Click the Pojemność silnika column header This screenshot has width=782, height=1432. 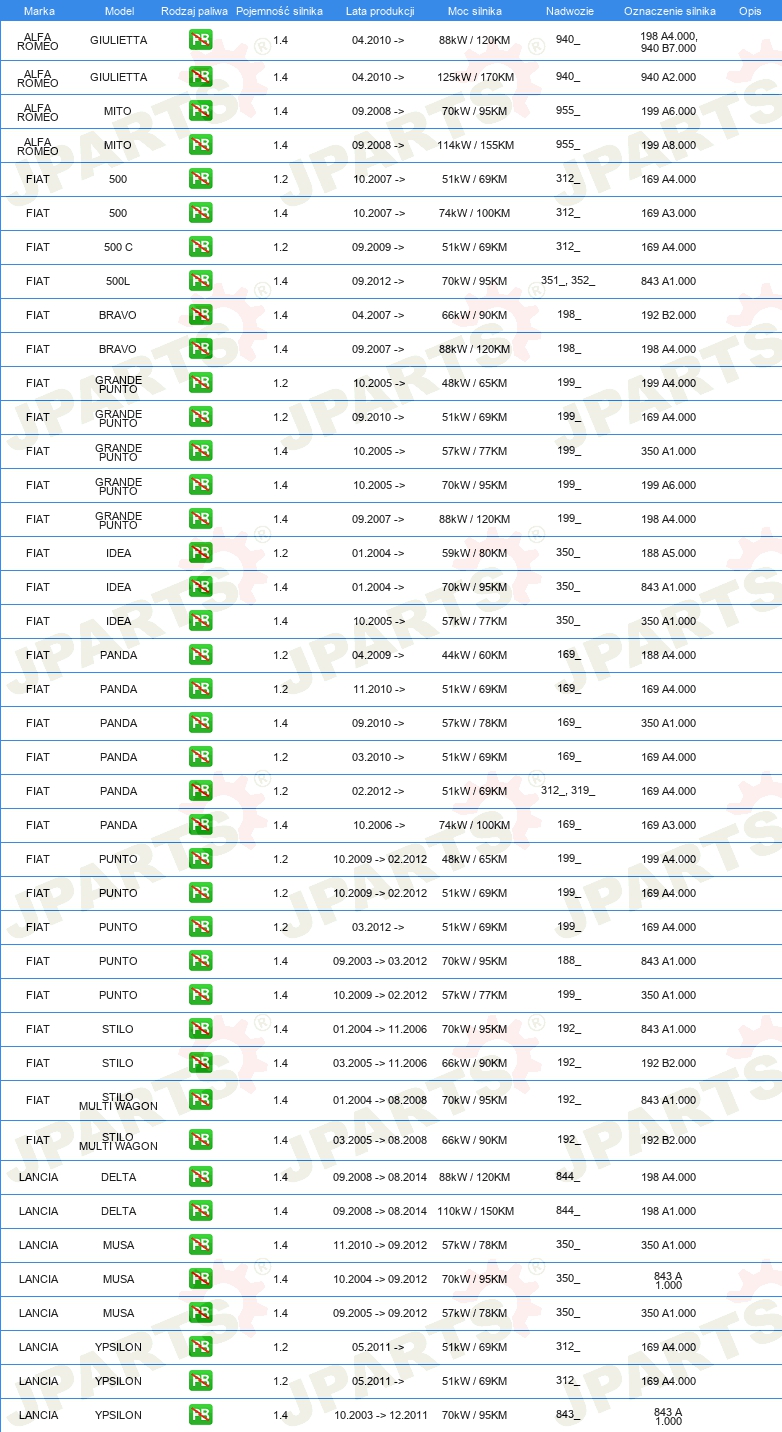point(279,11)
